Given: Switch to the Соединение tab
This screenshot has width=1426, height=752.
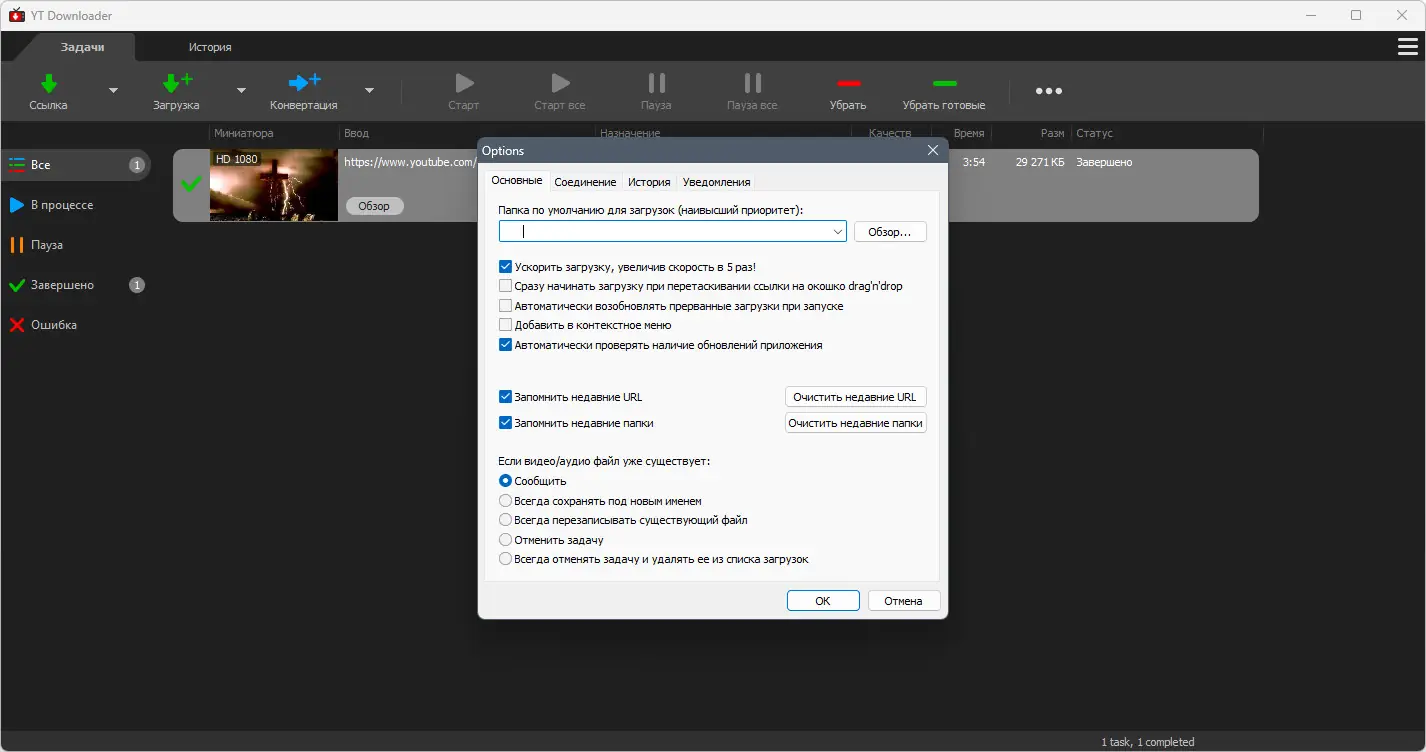Looking at the screenshot, I should [584, 182].
